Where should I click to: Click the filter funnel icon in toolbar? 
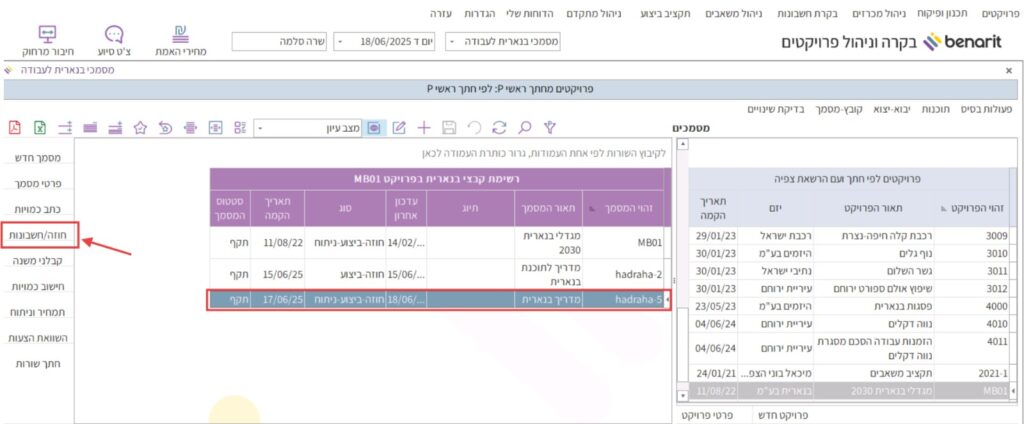(549, 128)
